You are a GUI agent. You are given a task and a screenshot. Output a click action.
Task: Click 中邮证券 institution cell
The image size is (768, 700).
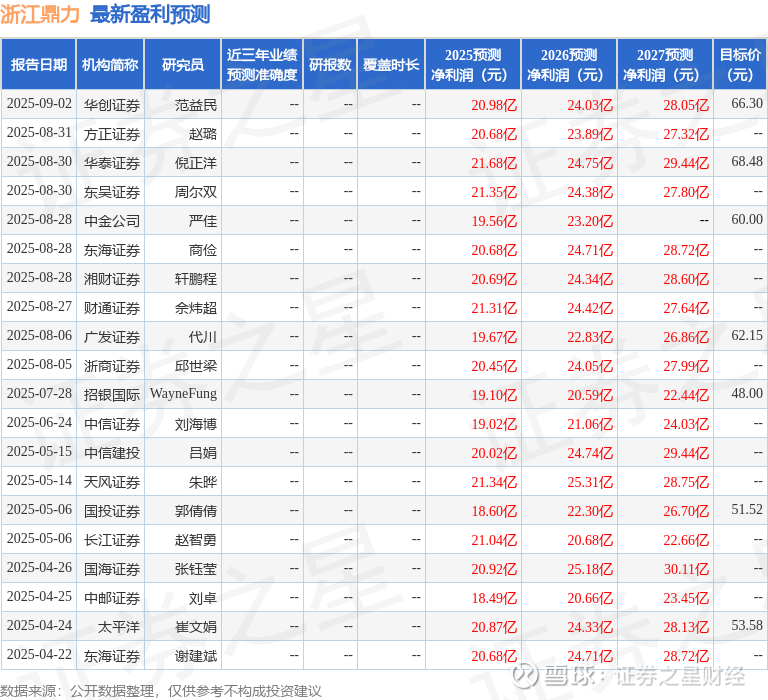point(112,598)
